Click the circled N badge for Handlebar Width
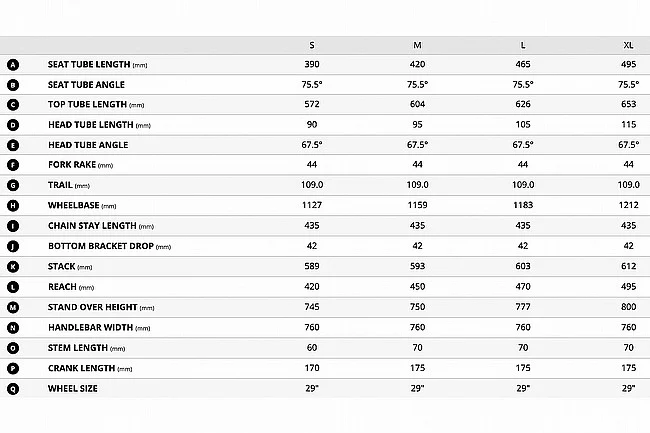 pyautogui.click(x=13, y=327)
